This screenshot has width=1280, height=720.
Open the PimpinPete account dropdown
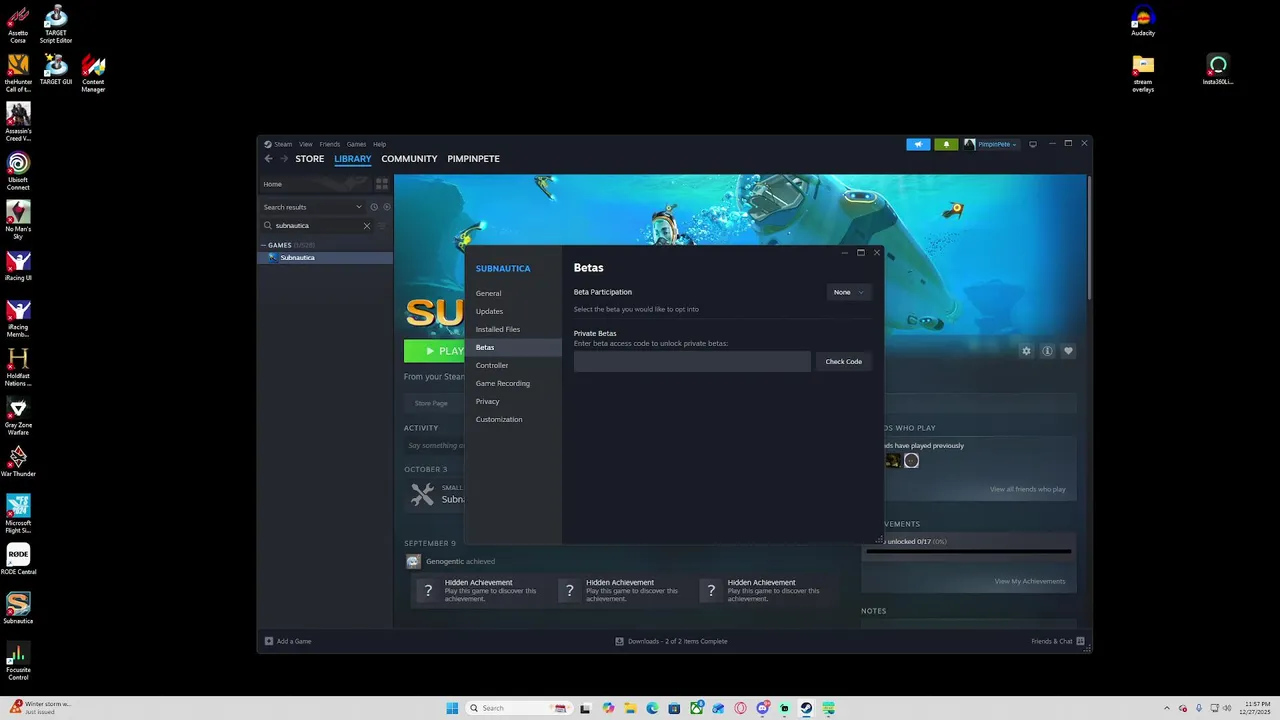[991, 144]
